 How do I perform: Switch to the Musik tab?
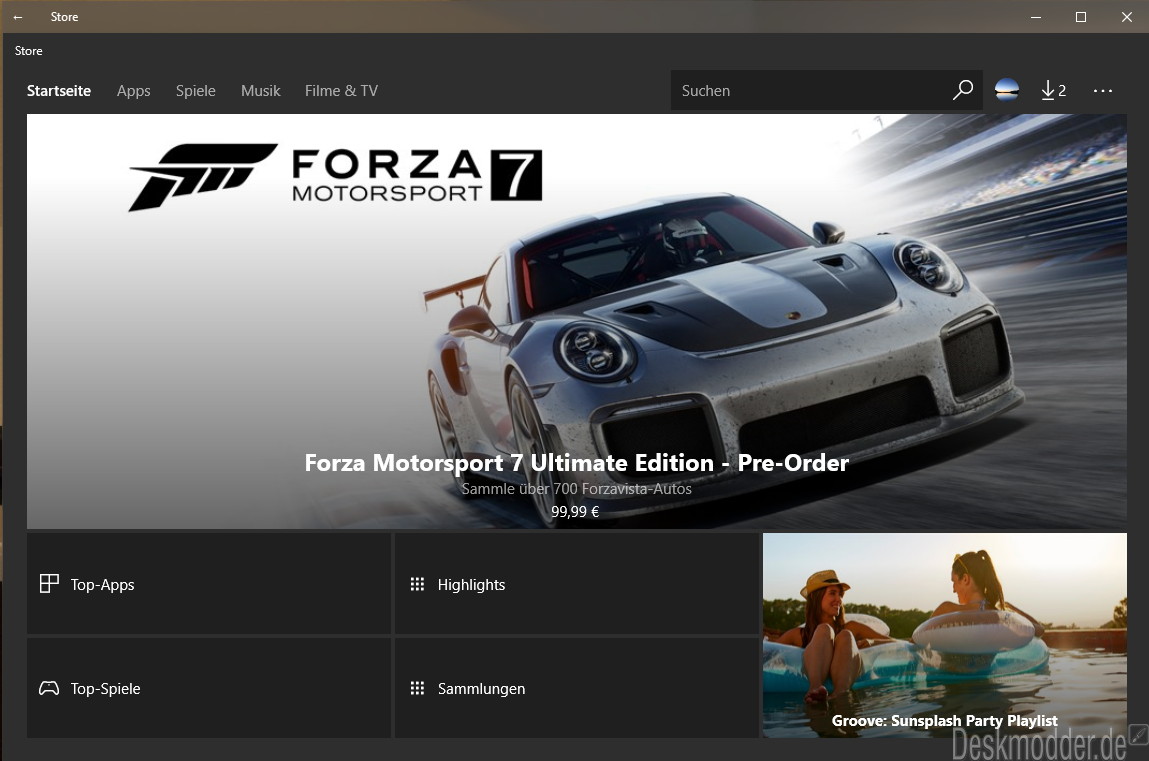(x=261, y=91)
